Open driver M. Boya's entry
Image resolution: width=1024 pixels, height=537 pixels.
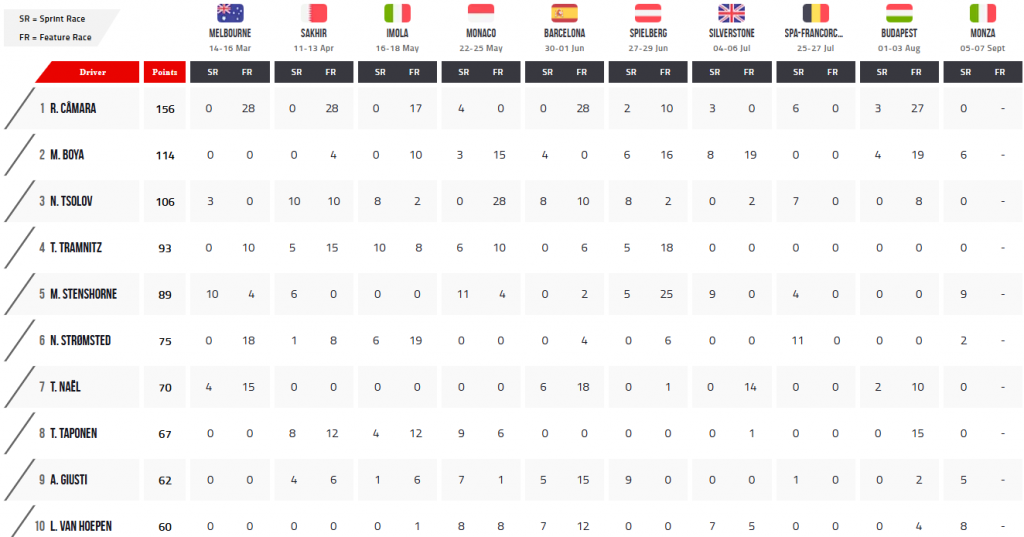coord(67,155)
